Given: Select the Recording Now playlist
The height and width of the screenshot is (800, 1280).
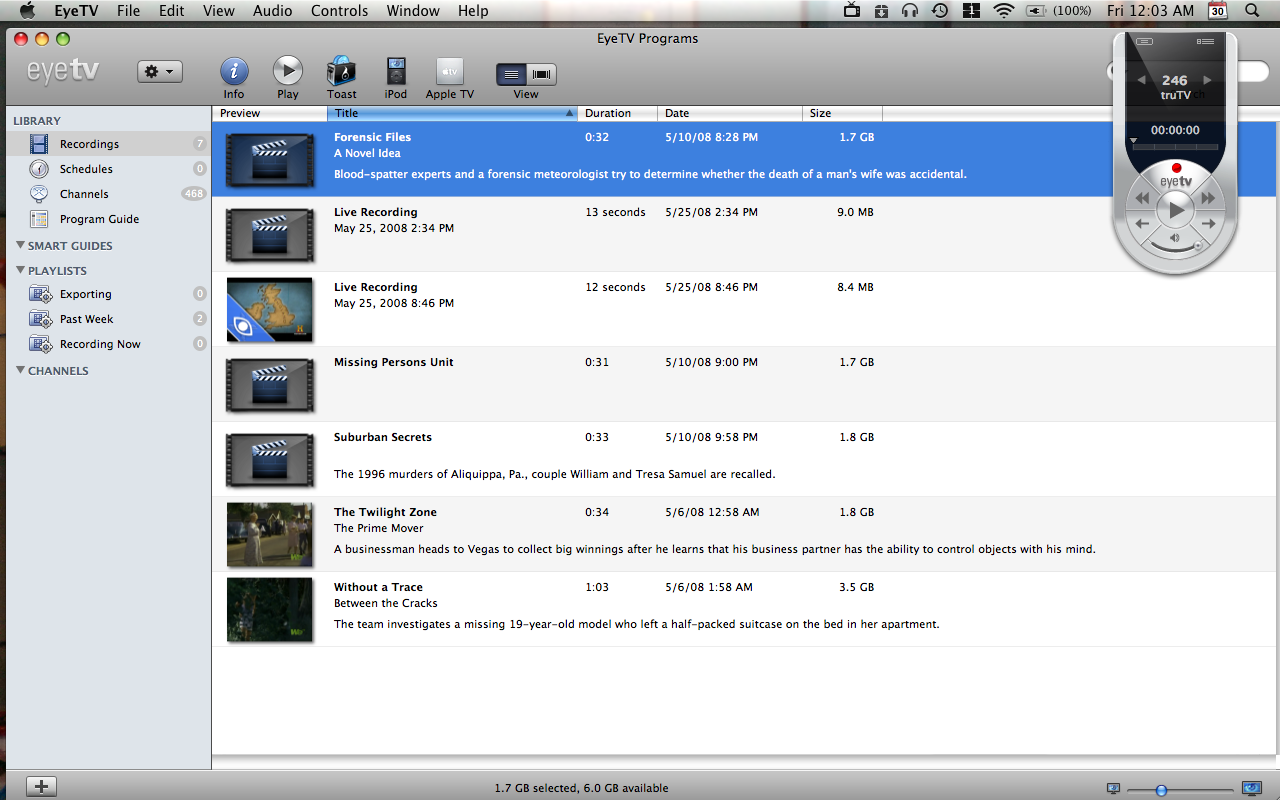Looking at the screenshot, I should point(108,344).
